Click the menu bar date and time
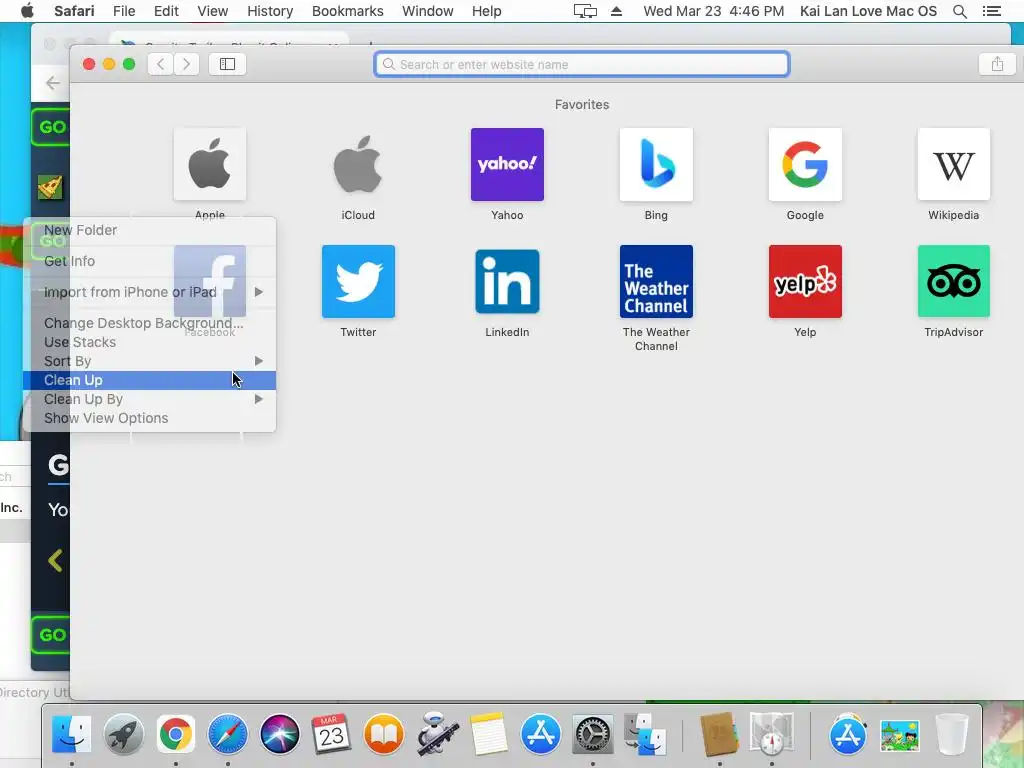 click(x=714, y=11)
